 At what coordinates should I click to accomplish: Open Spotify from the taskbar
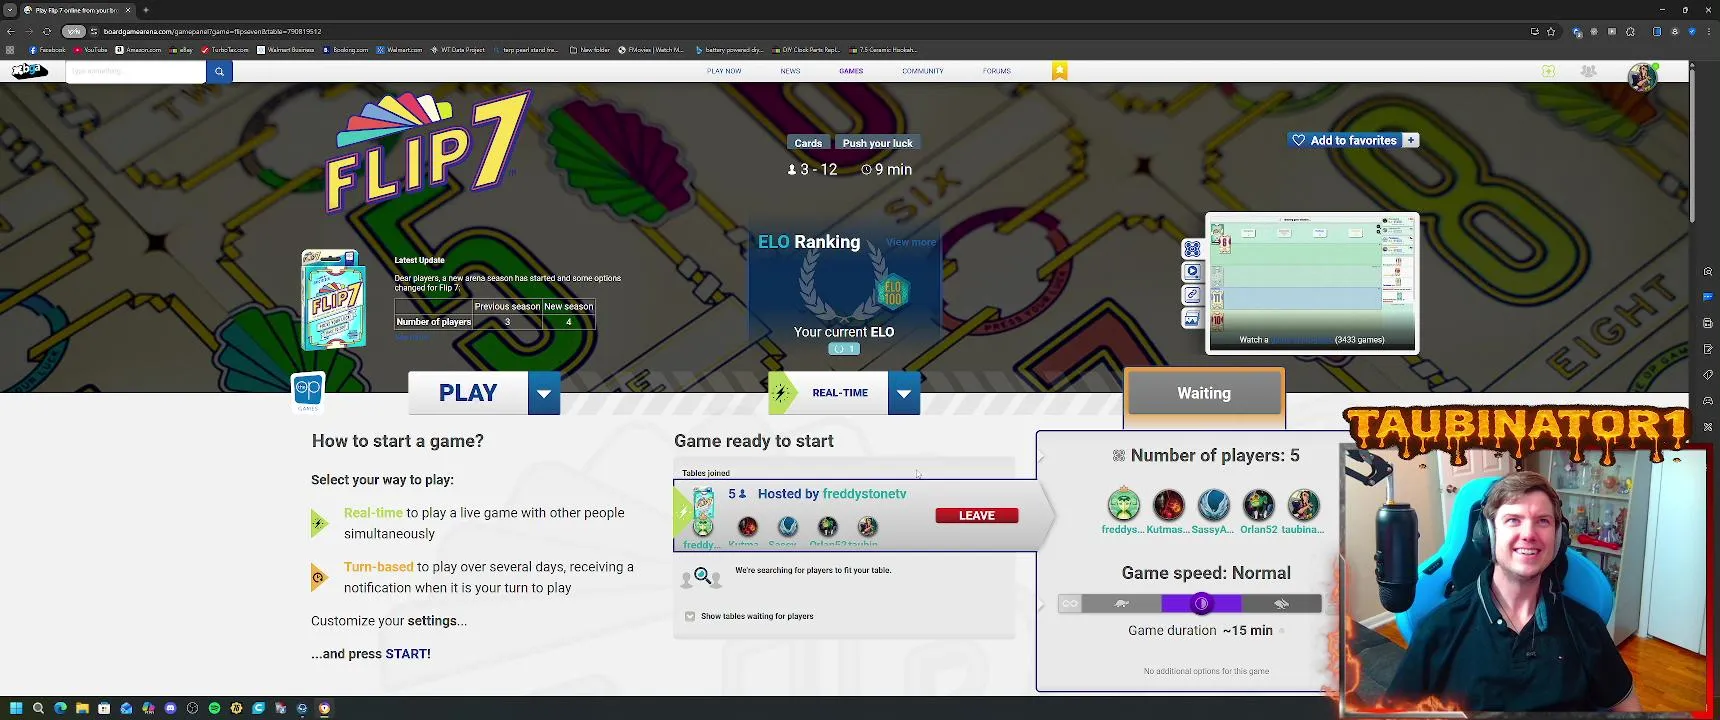(x=214, y=708)
